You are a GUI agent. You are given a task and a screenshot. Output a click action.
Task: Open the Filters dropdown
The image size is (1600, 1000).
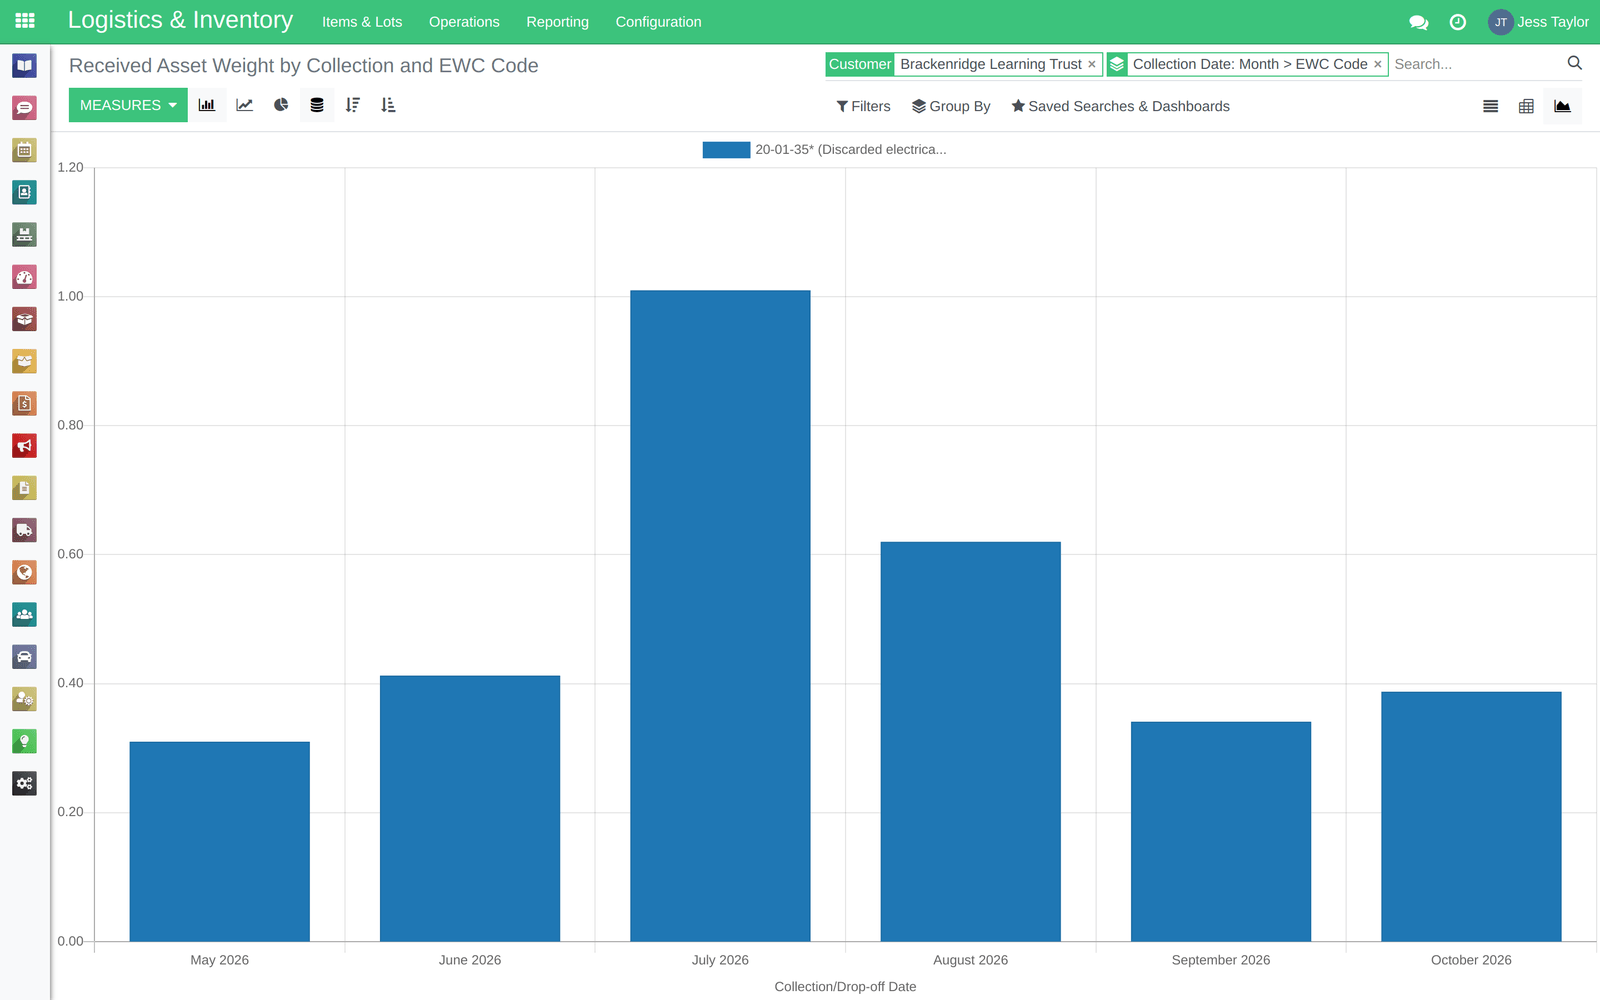863,106
